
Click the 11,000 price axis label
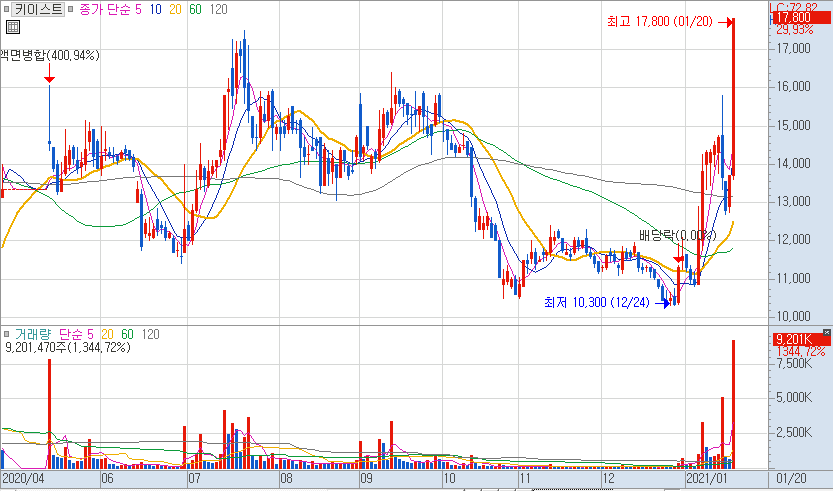(793, 278)
